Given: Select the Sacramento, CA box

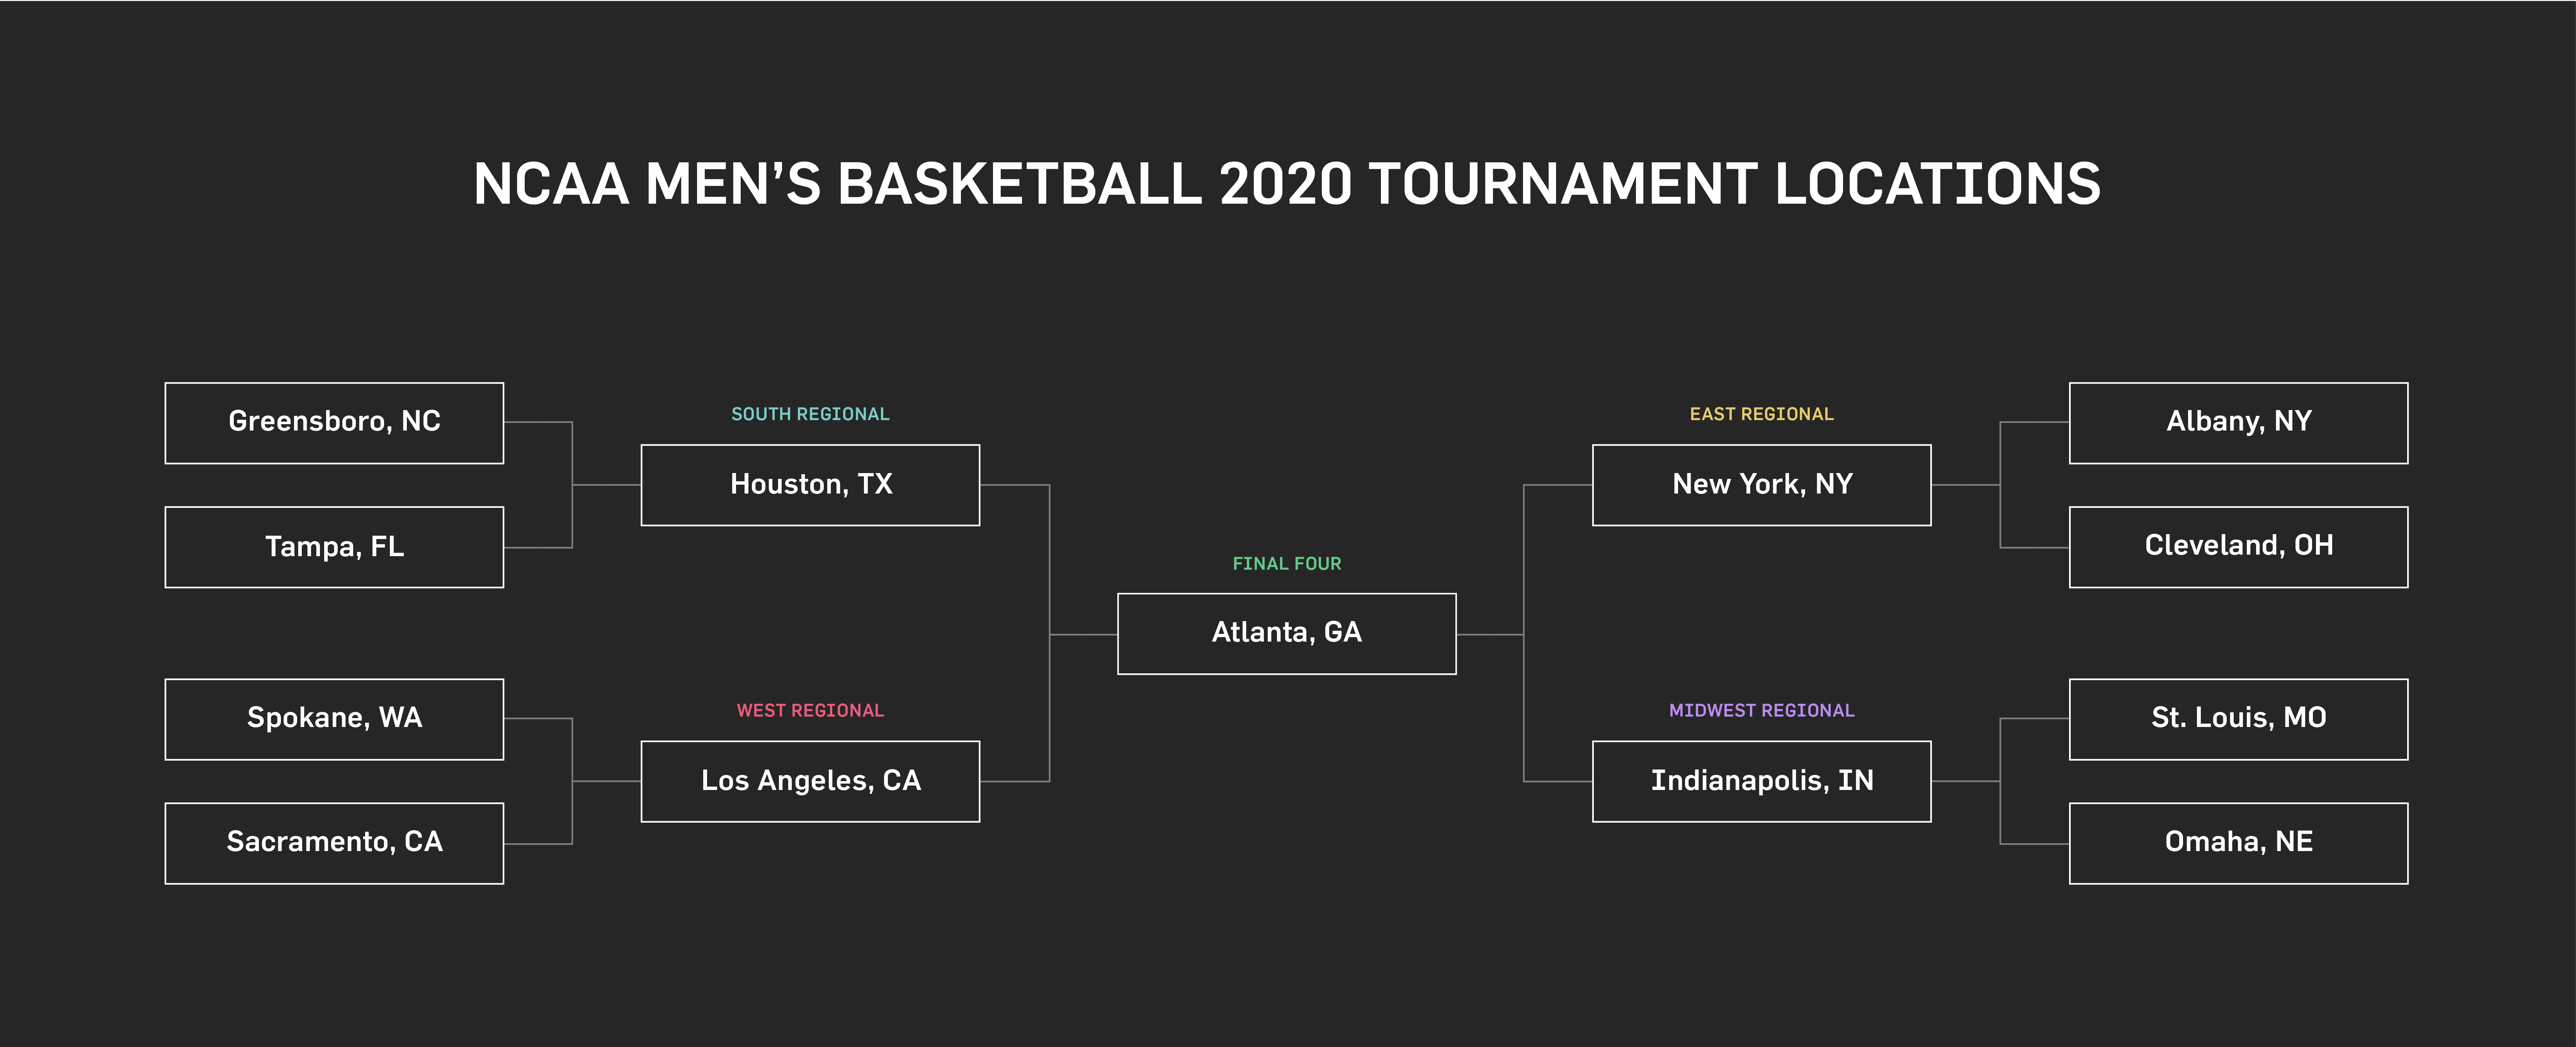Looking at the screenshot, I should coord(334,843).
